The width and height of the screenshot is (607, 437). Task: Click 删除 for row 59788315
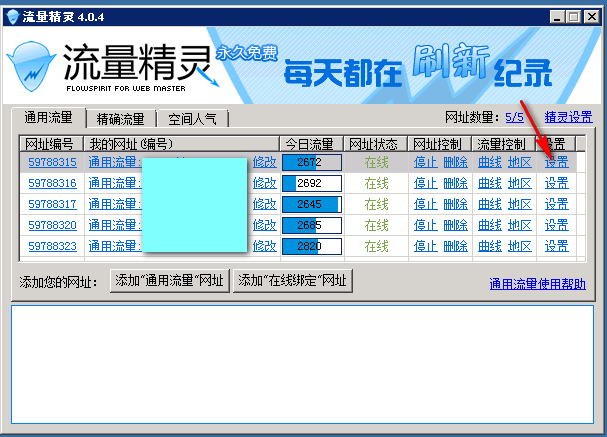[x=456, y=162]
